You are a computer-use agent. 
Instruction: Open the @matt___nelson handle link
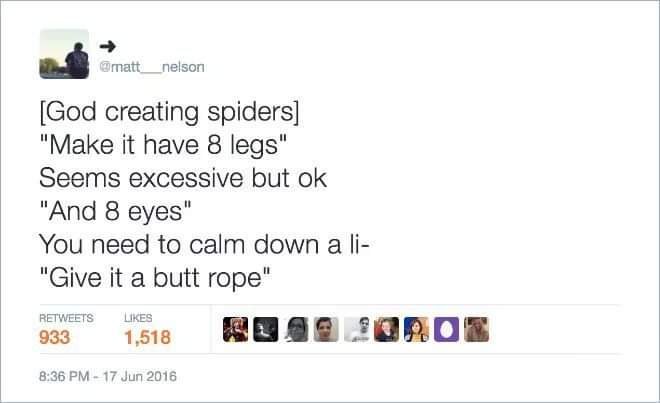[x=152, y=67]
